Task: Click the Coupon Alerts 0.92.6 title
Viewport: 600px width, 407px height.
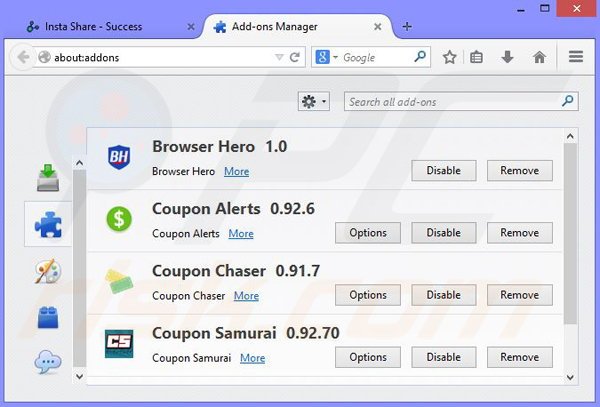Action: pyautogui.click(x=233, y=209)
